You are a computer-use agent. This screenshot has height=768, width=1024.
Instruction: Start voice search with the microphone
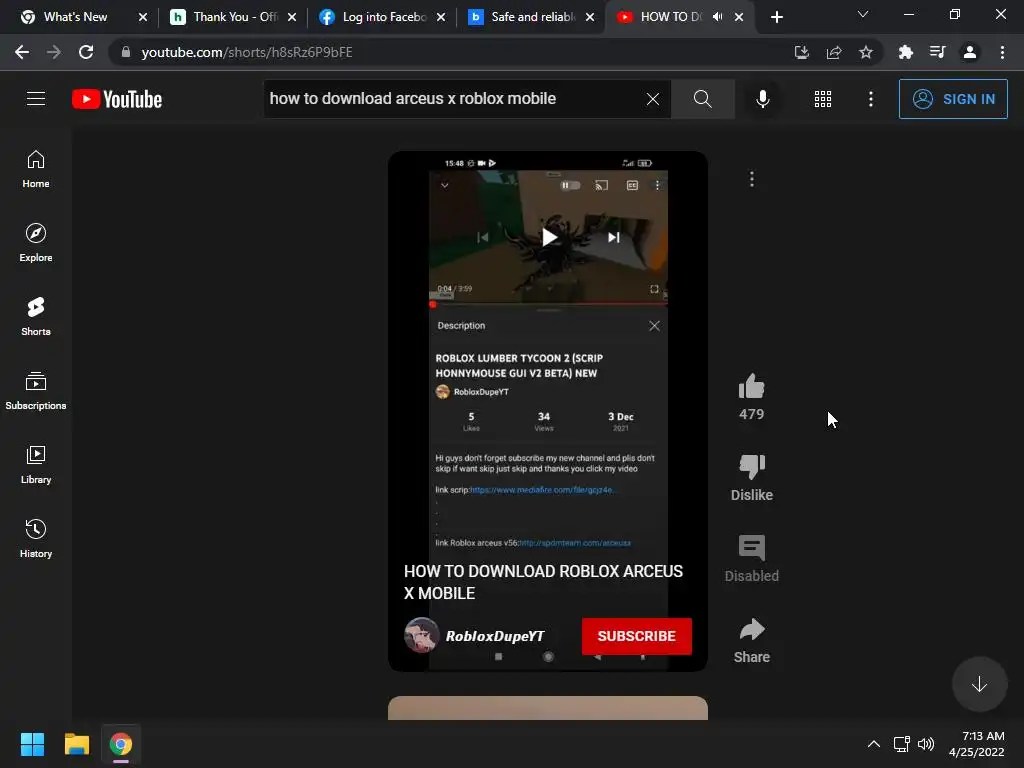[x=762, y=99]
